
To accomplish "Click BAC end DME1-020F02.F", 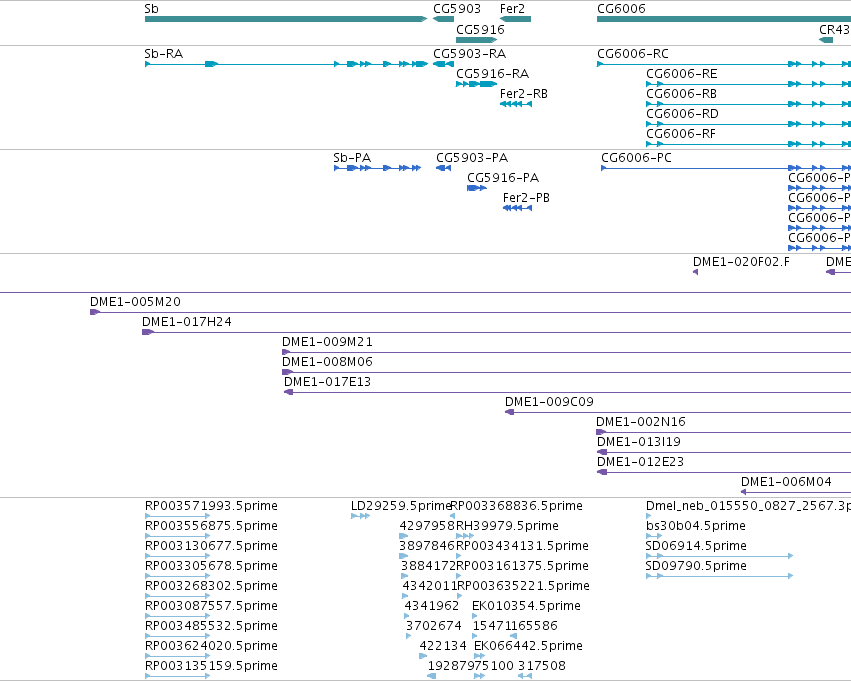I will pyautogui.click(x=696, y=272).
